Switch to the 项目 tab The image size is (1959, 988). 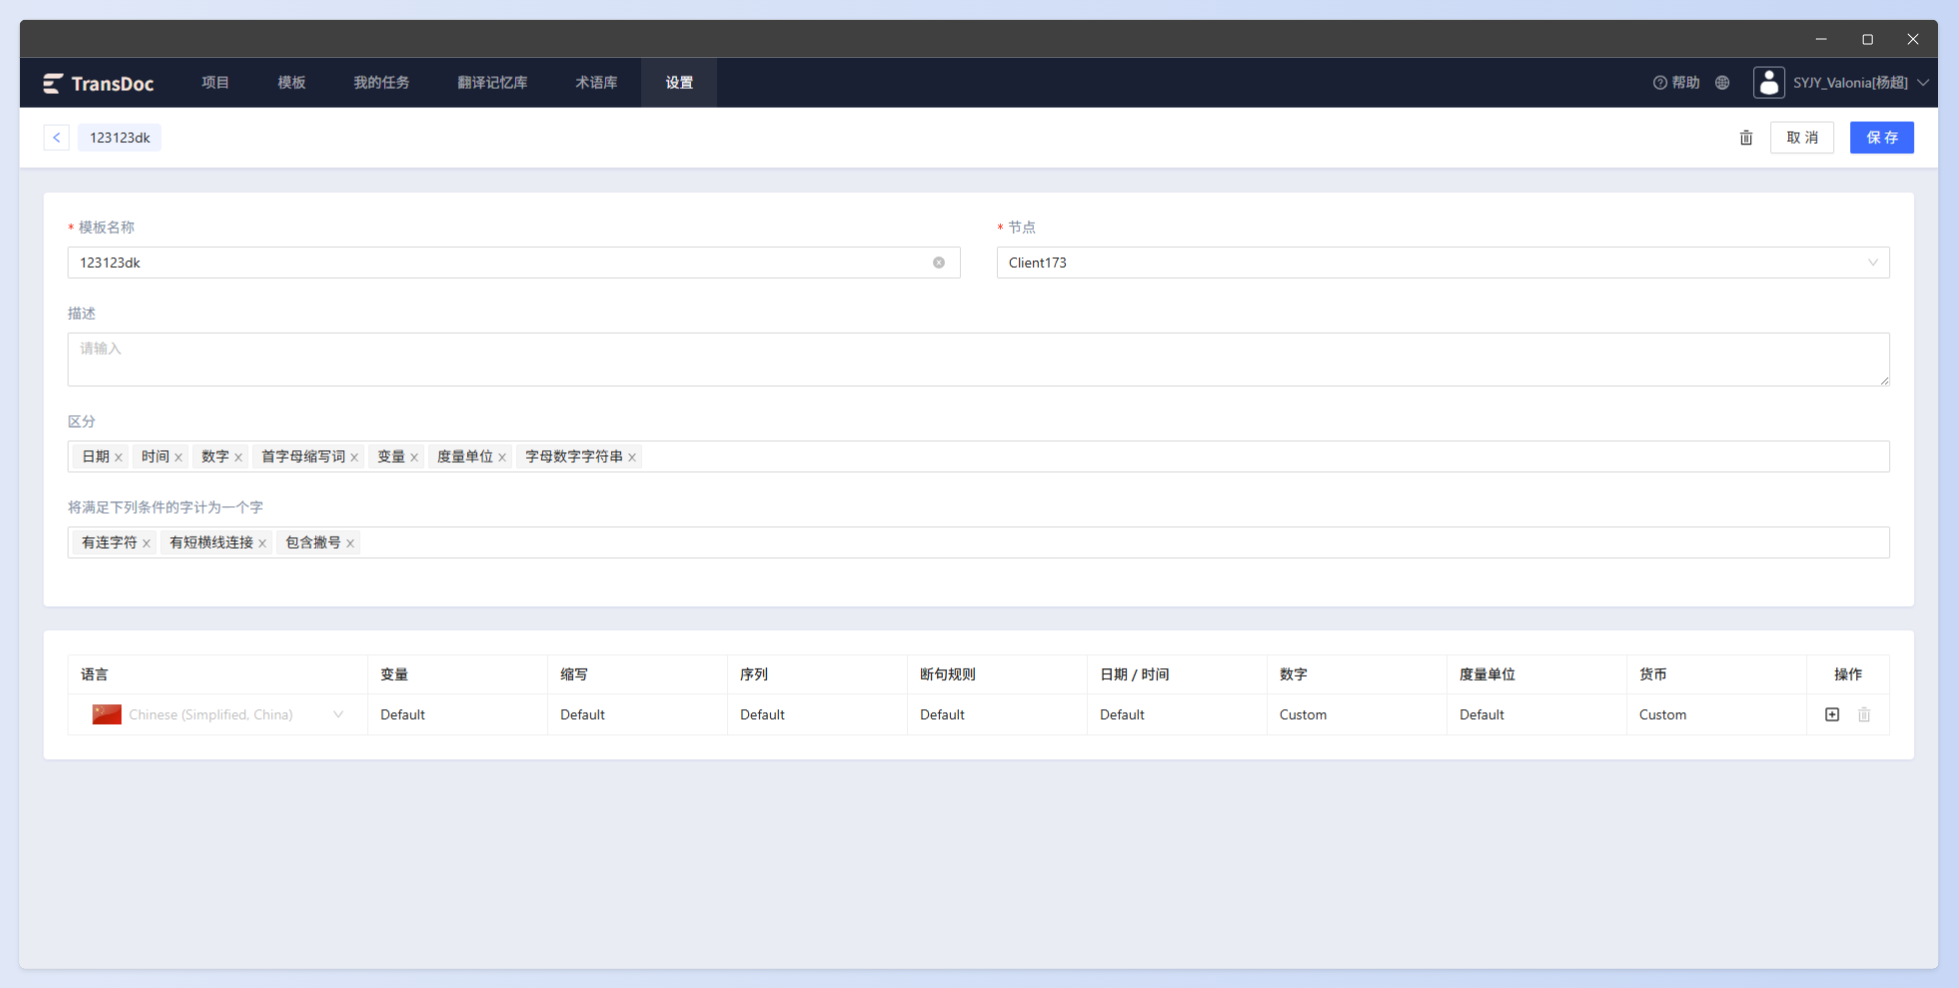(x=215, y=83)
